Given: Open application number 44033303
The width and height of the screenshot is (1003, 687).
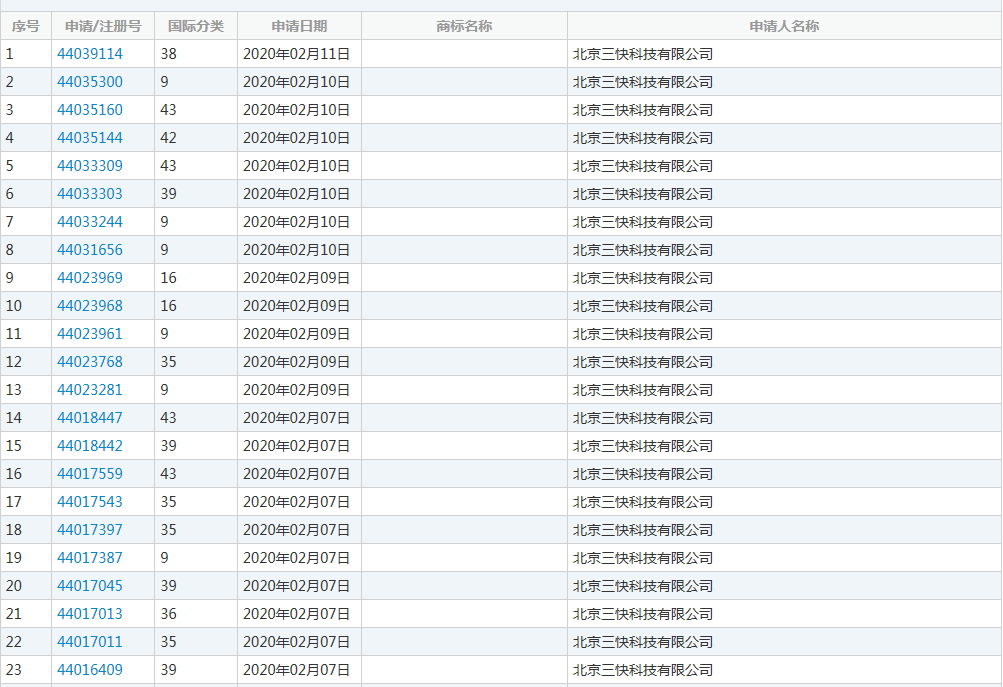Looking at the screenshot, I should point(90,194).
